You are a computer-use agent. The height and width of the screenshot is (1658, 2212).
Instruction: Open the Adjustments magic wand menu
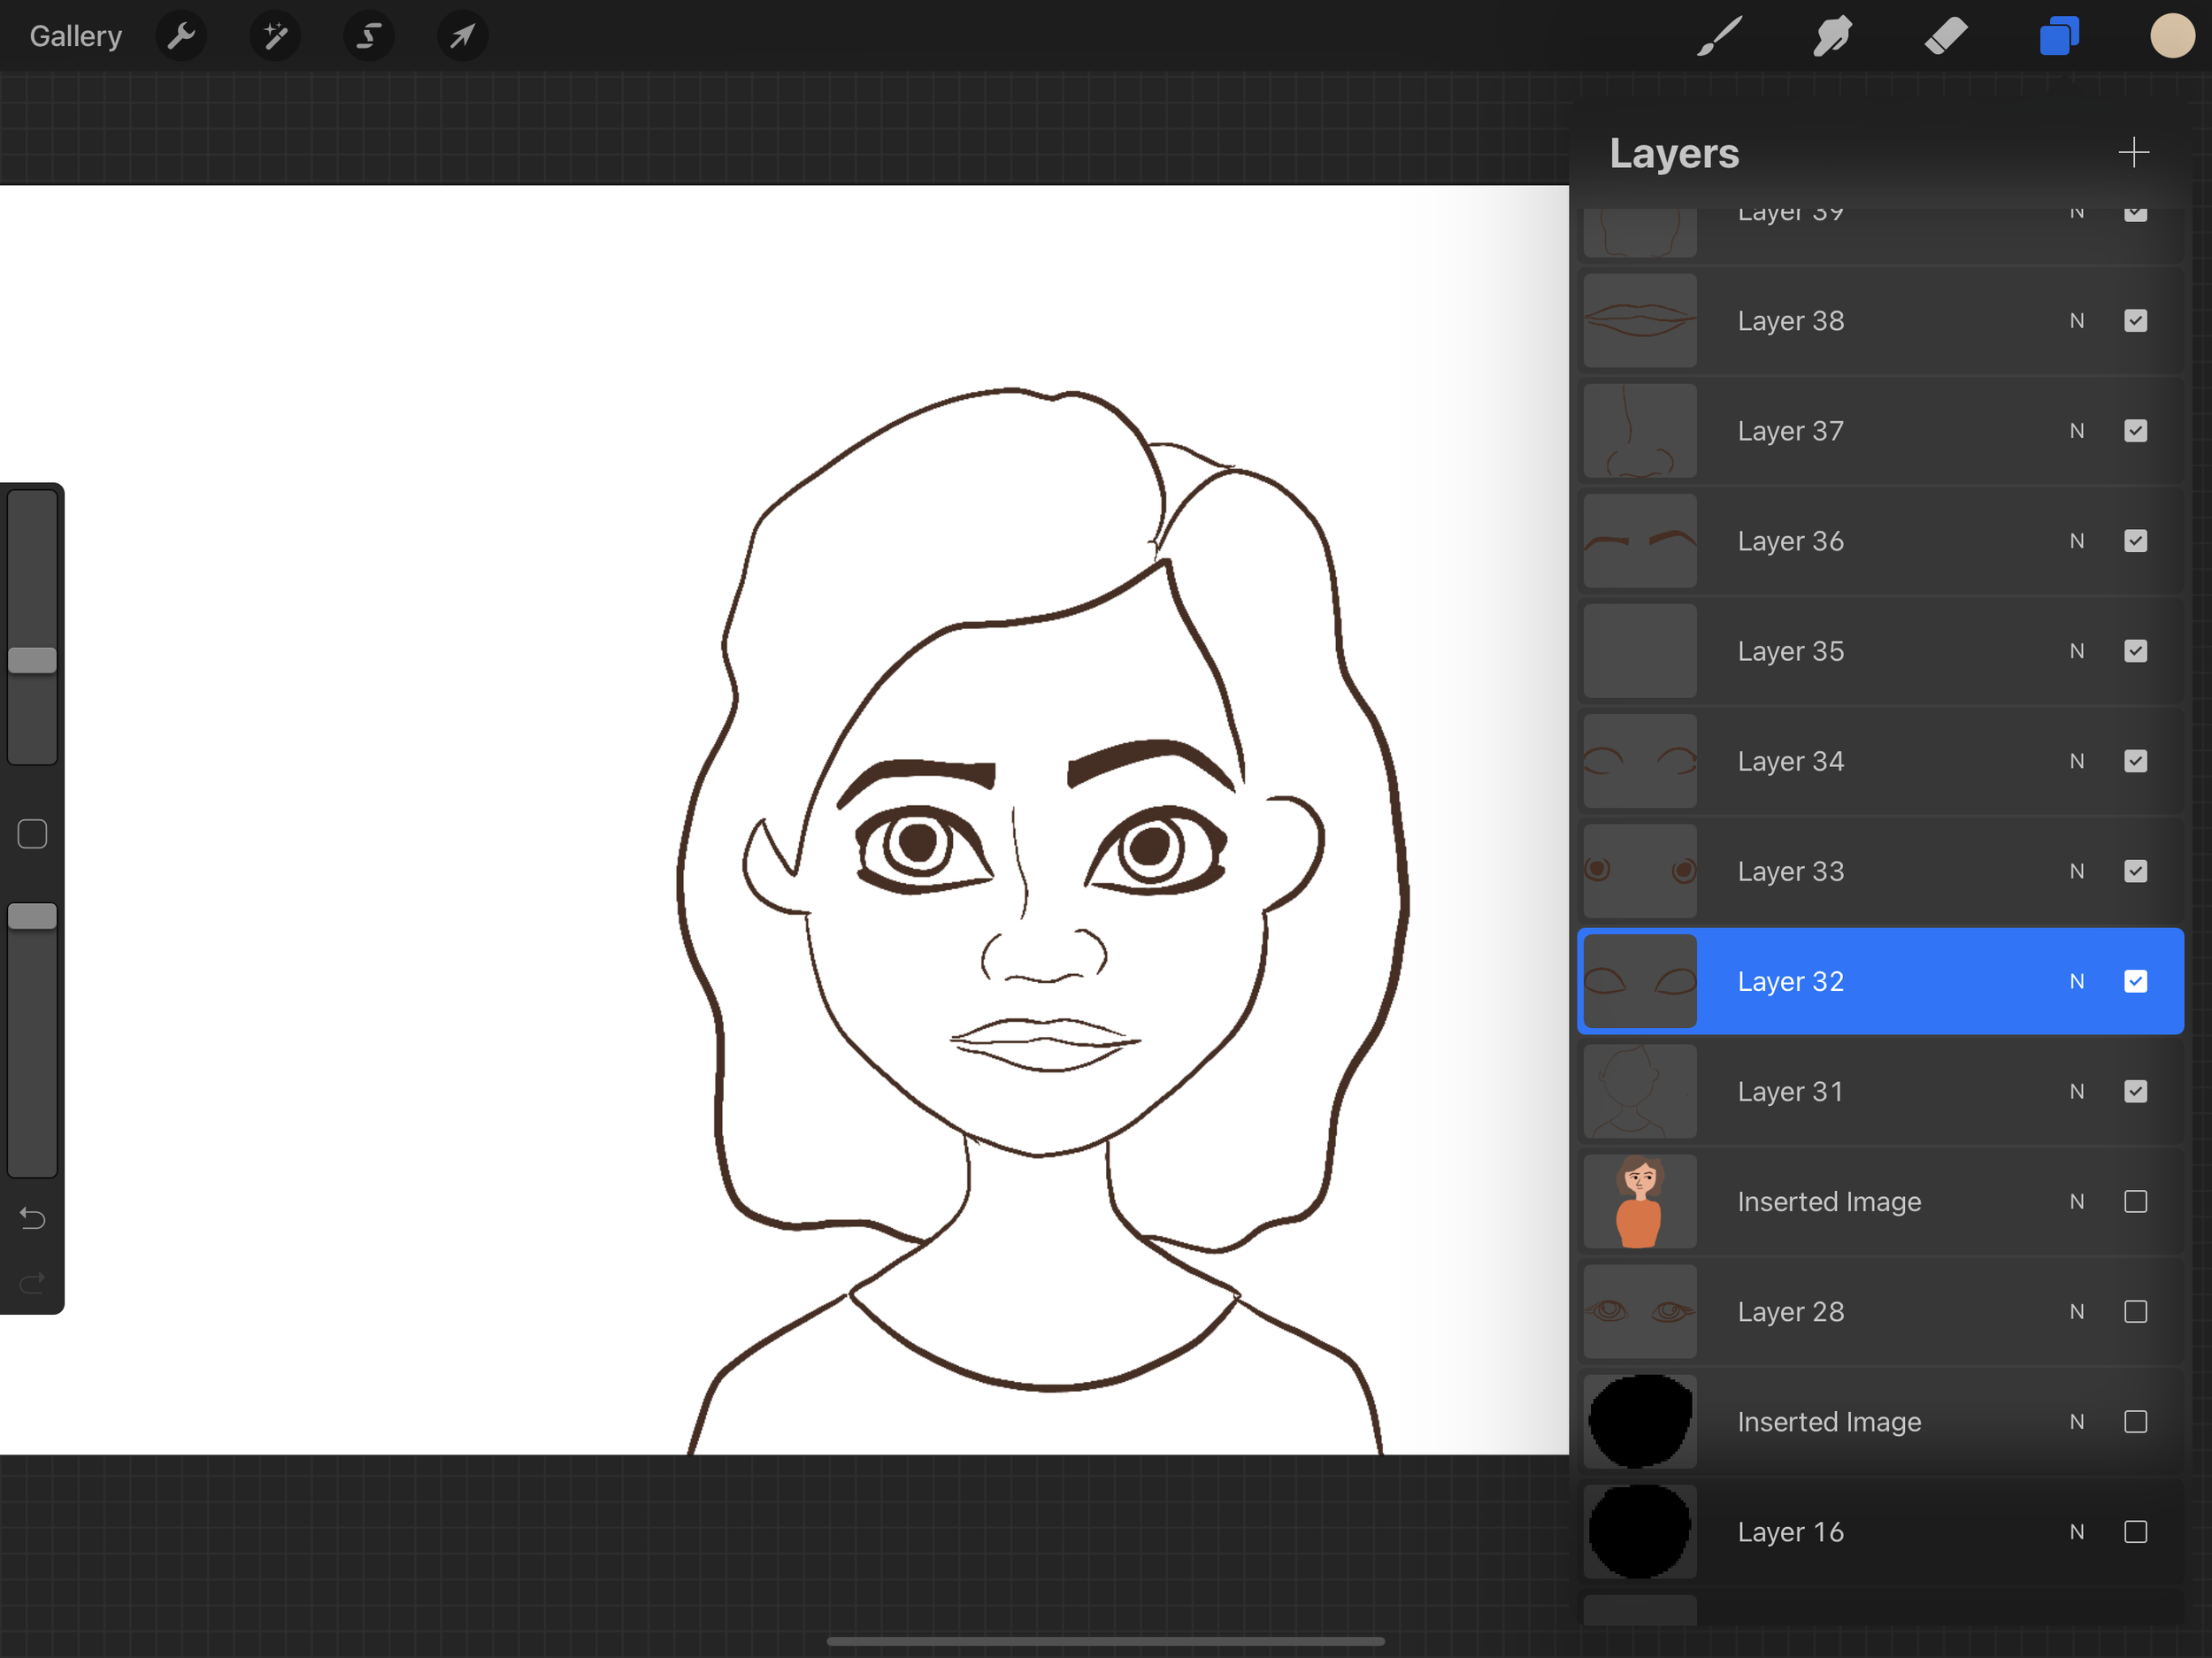pos(275,37)
